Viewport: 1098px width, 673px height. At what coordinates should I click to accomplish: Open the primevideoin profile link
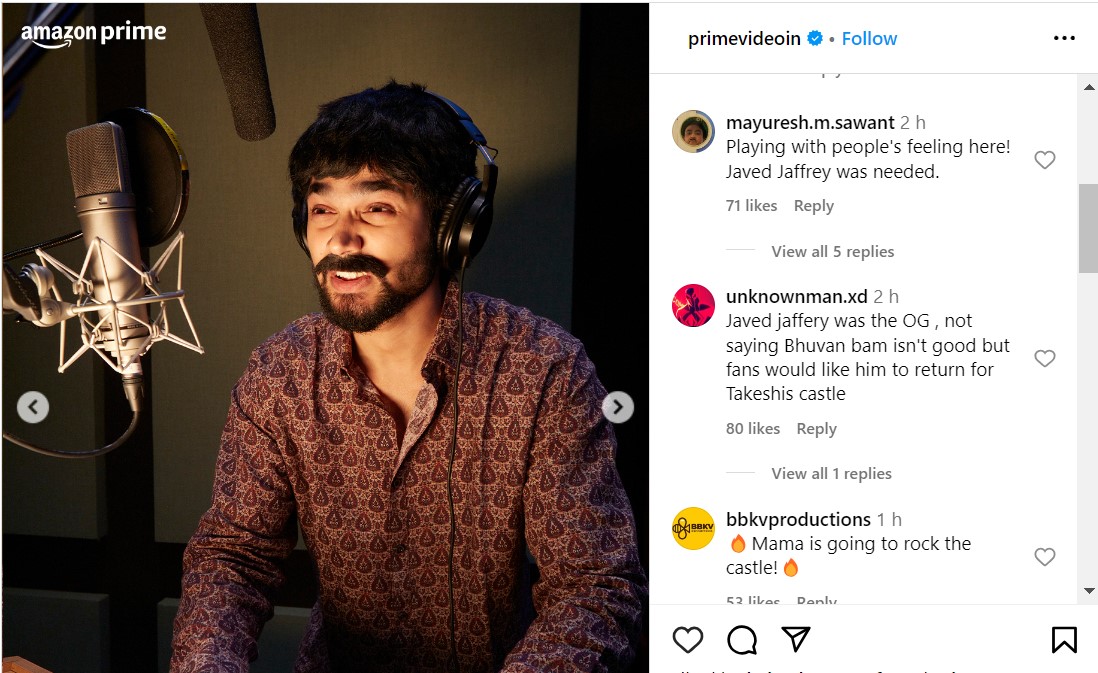point(744,39)
